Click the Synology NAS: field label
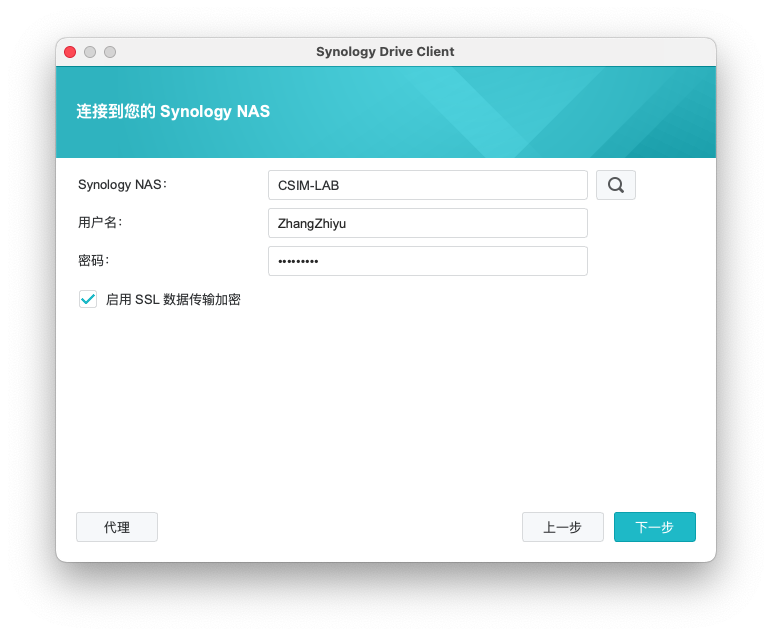This screenshot has width=772, height=636. pyautogui.click(x=123, y=185)
